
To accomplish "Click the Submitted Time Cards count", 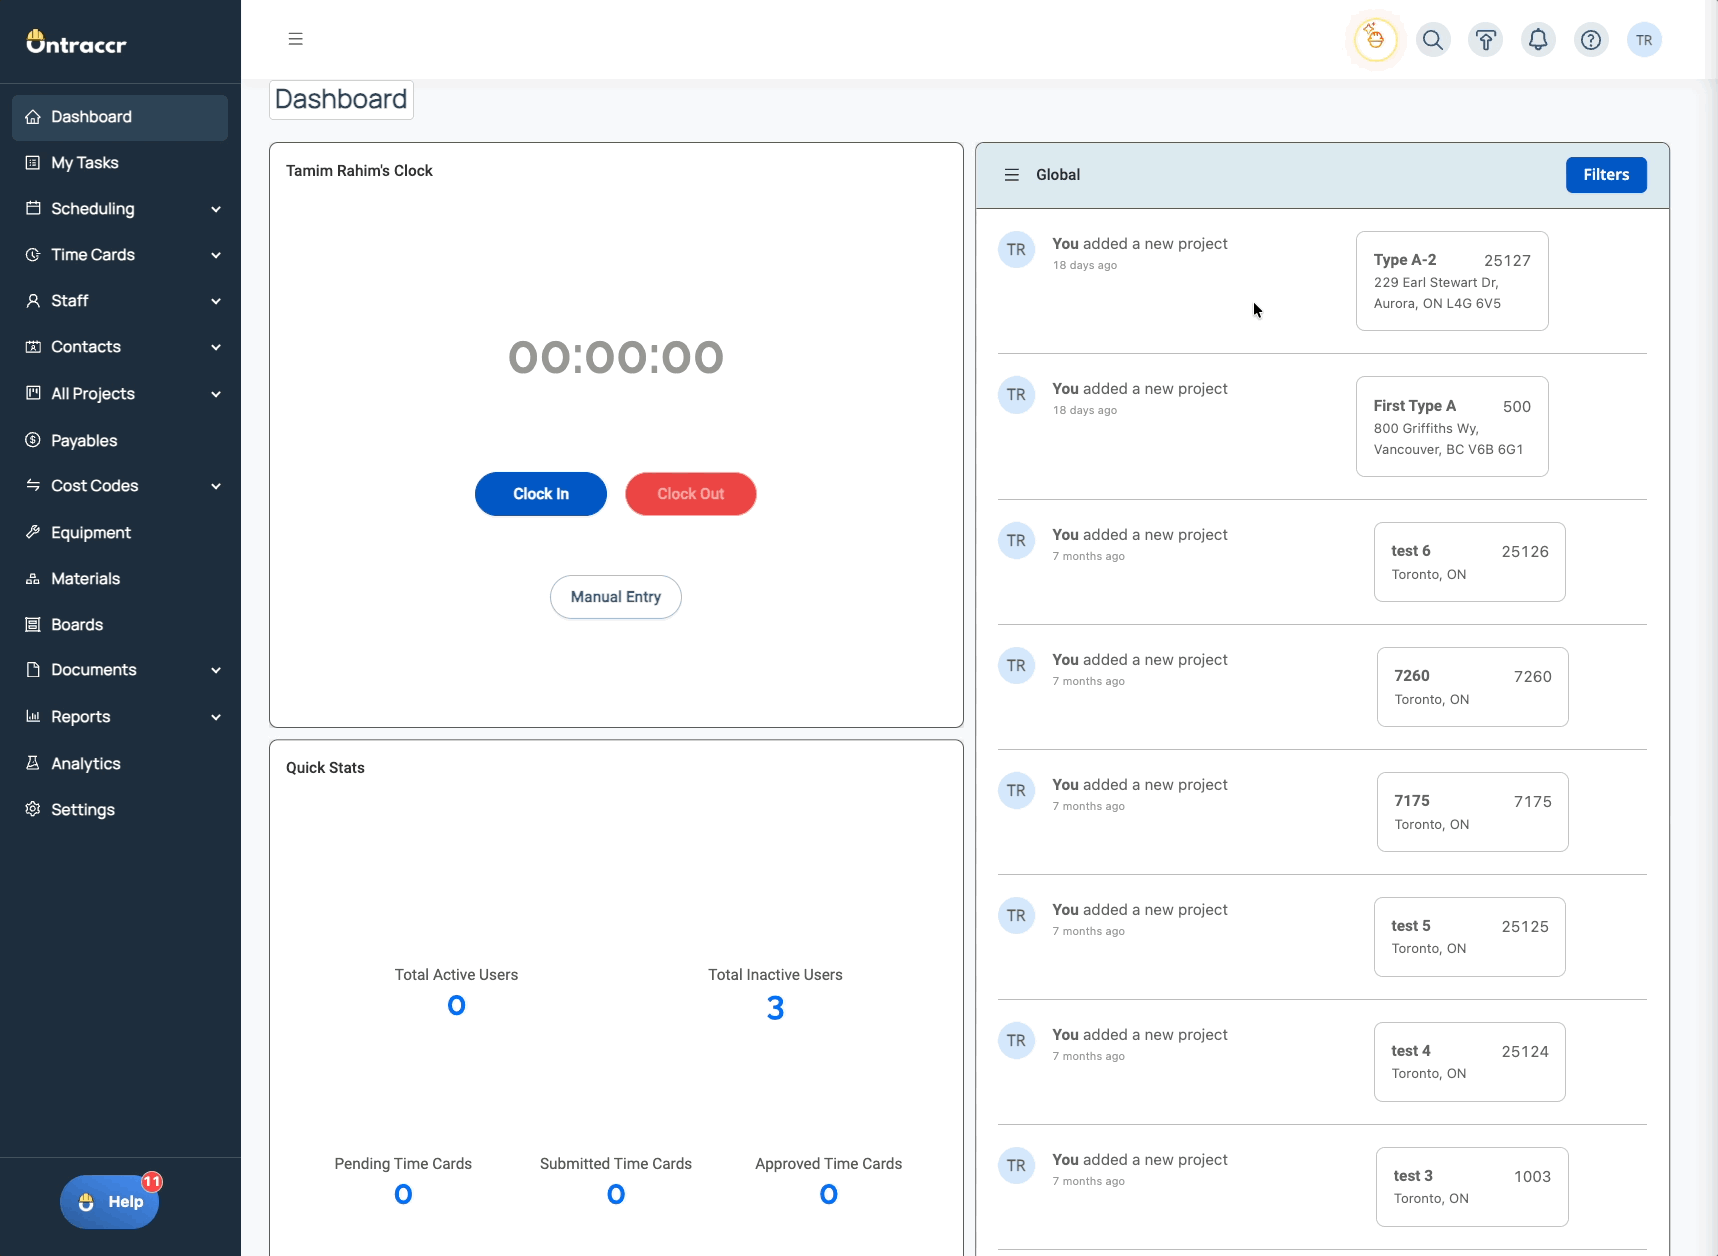I will click(x=616, y=1195).
